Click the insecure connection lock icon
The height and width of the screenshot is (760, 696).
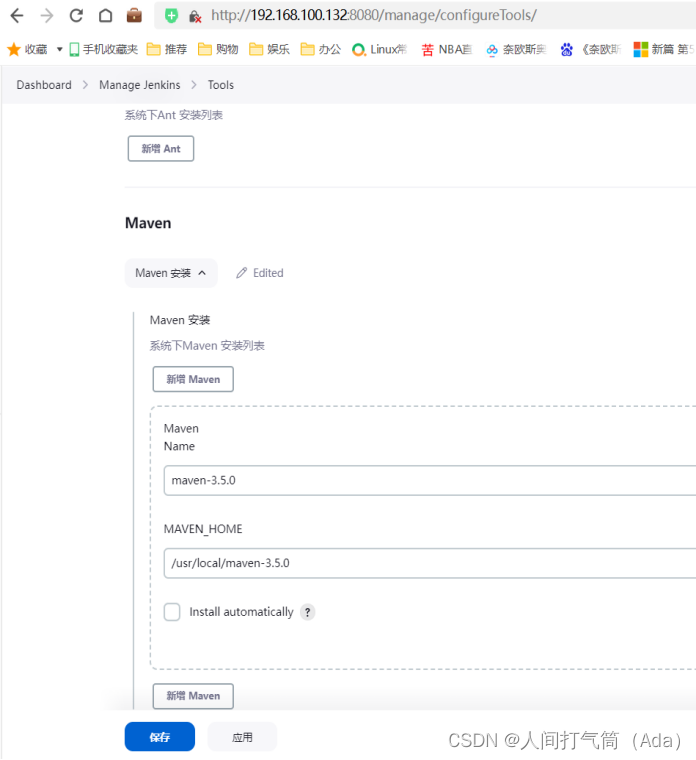tap(195, 16)
